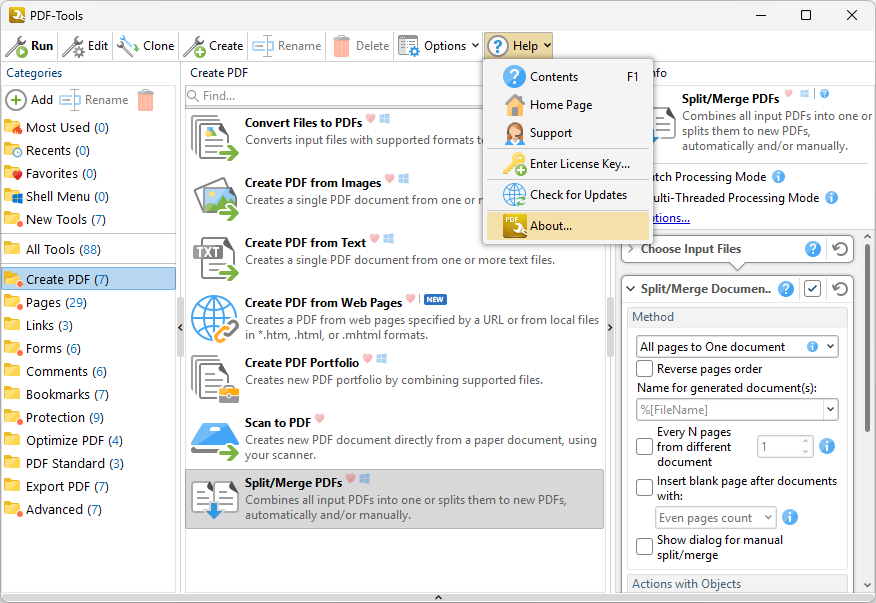Open the Options toolbar menu
876x603 pixels.
(439, 46)
